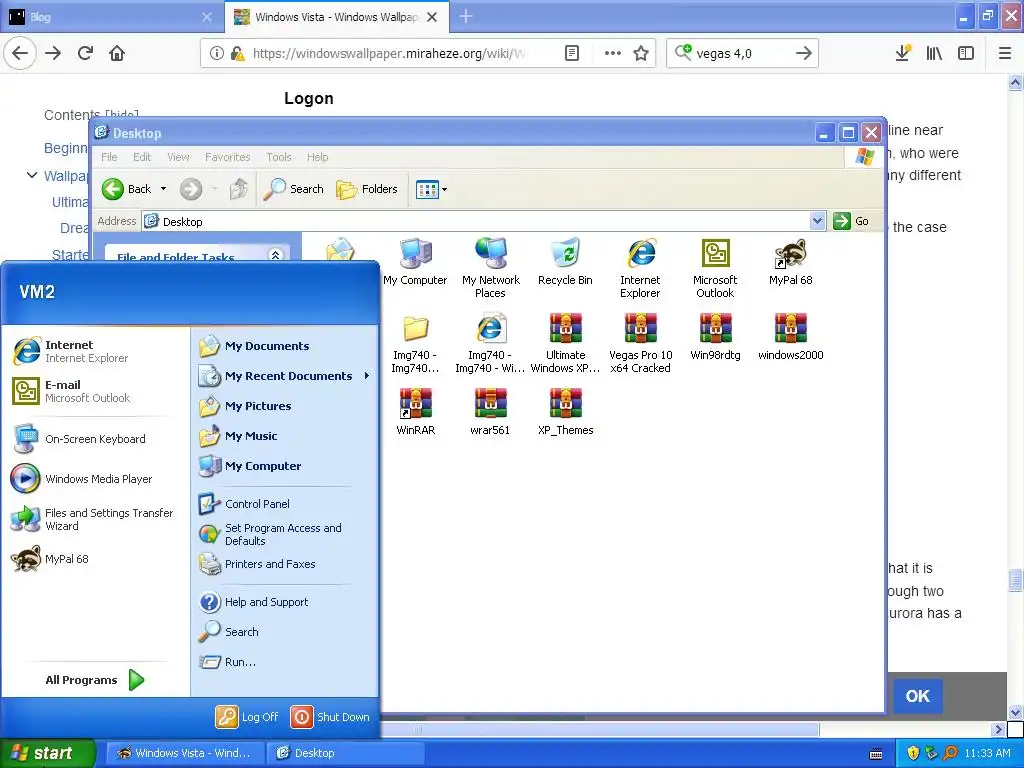Screen dimensions: 1024x768
Task: Open the Tools menu
Action: [279, 157]
